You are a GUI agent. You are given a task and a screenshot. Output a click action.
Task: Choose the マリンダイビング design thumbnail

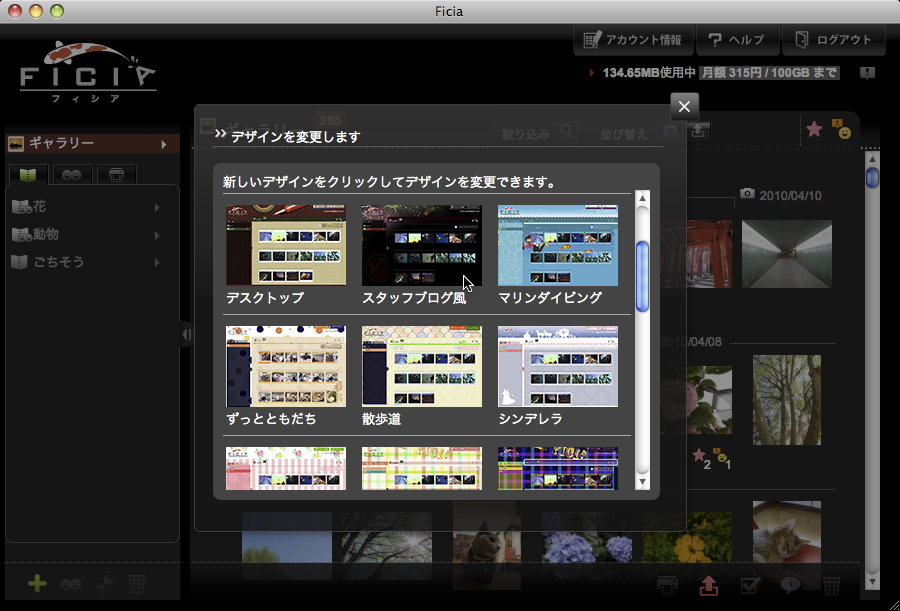pos(558,245)
